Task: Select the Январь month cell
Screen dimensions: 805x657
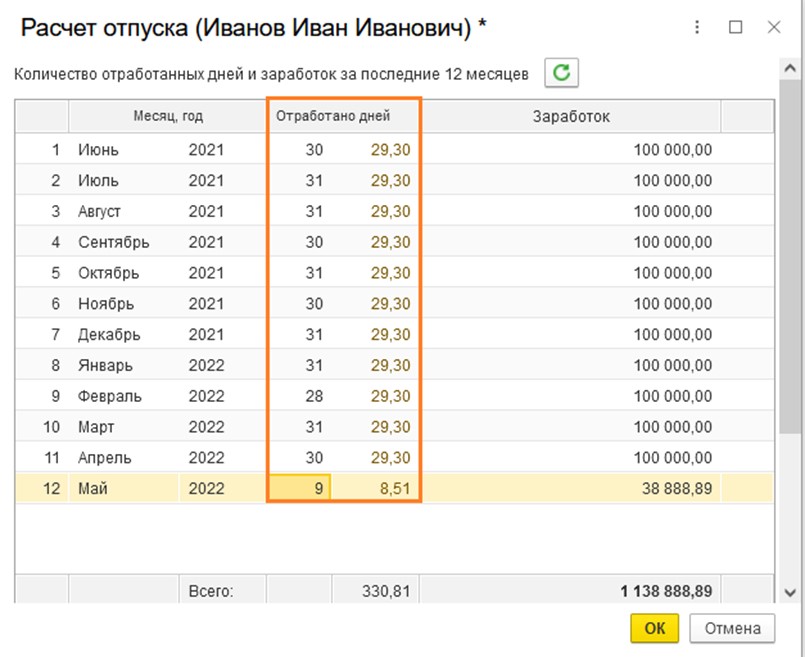Action: click(x=124, y=365)
